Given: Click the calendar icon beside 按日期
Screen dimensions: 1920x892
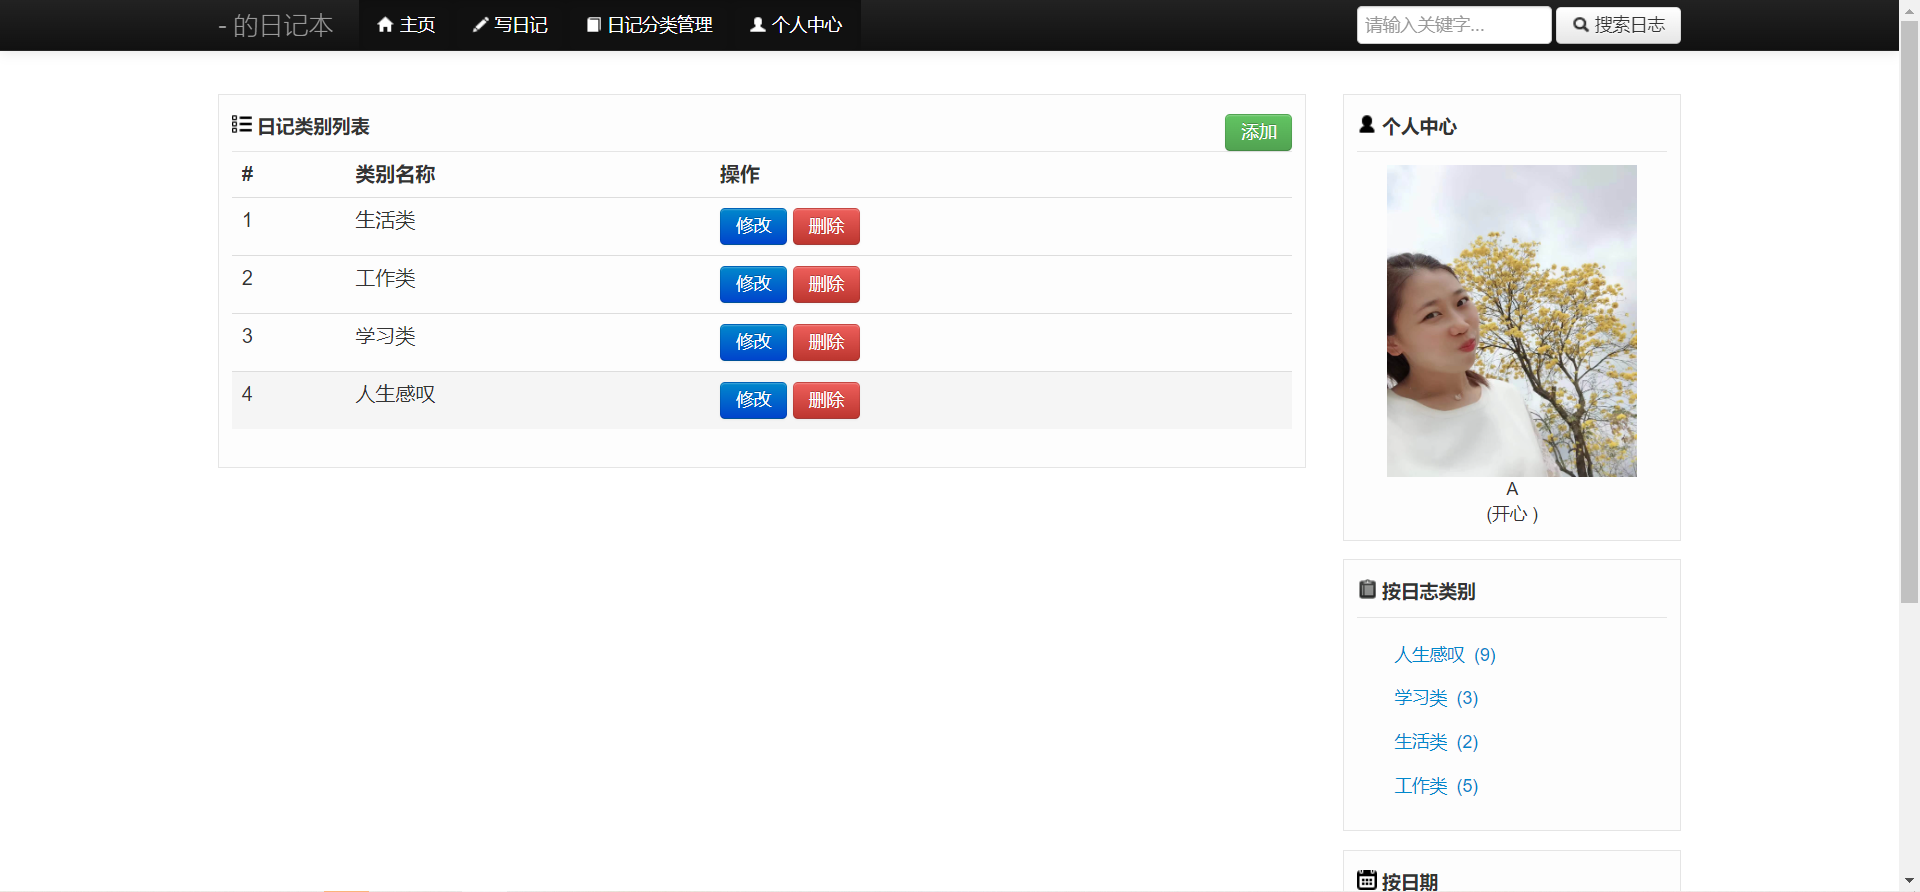Looking at the screenshot, I should (x=1367, y=880).
